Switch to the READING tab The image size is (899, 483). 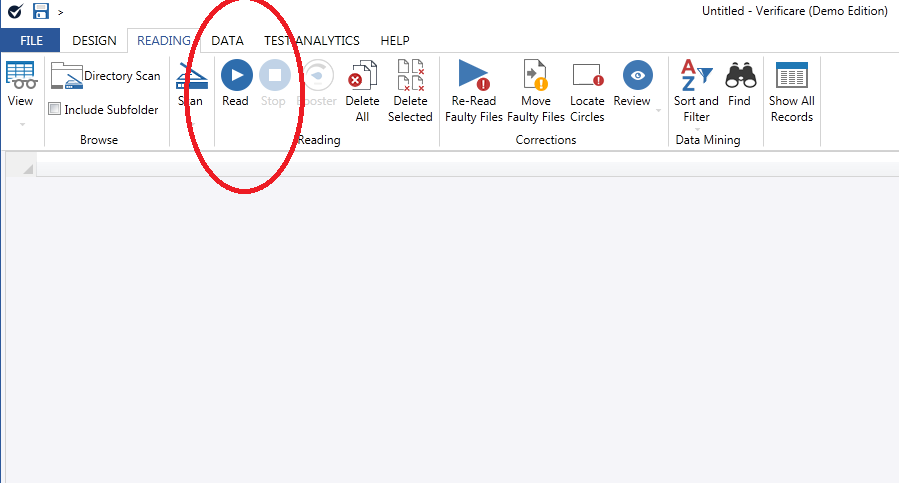coord(163,41)
